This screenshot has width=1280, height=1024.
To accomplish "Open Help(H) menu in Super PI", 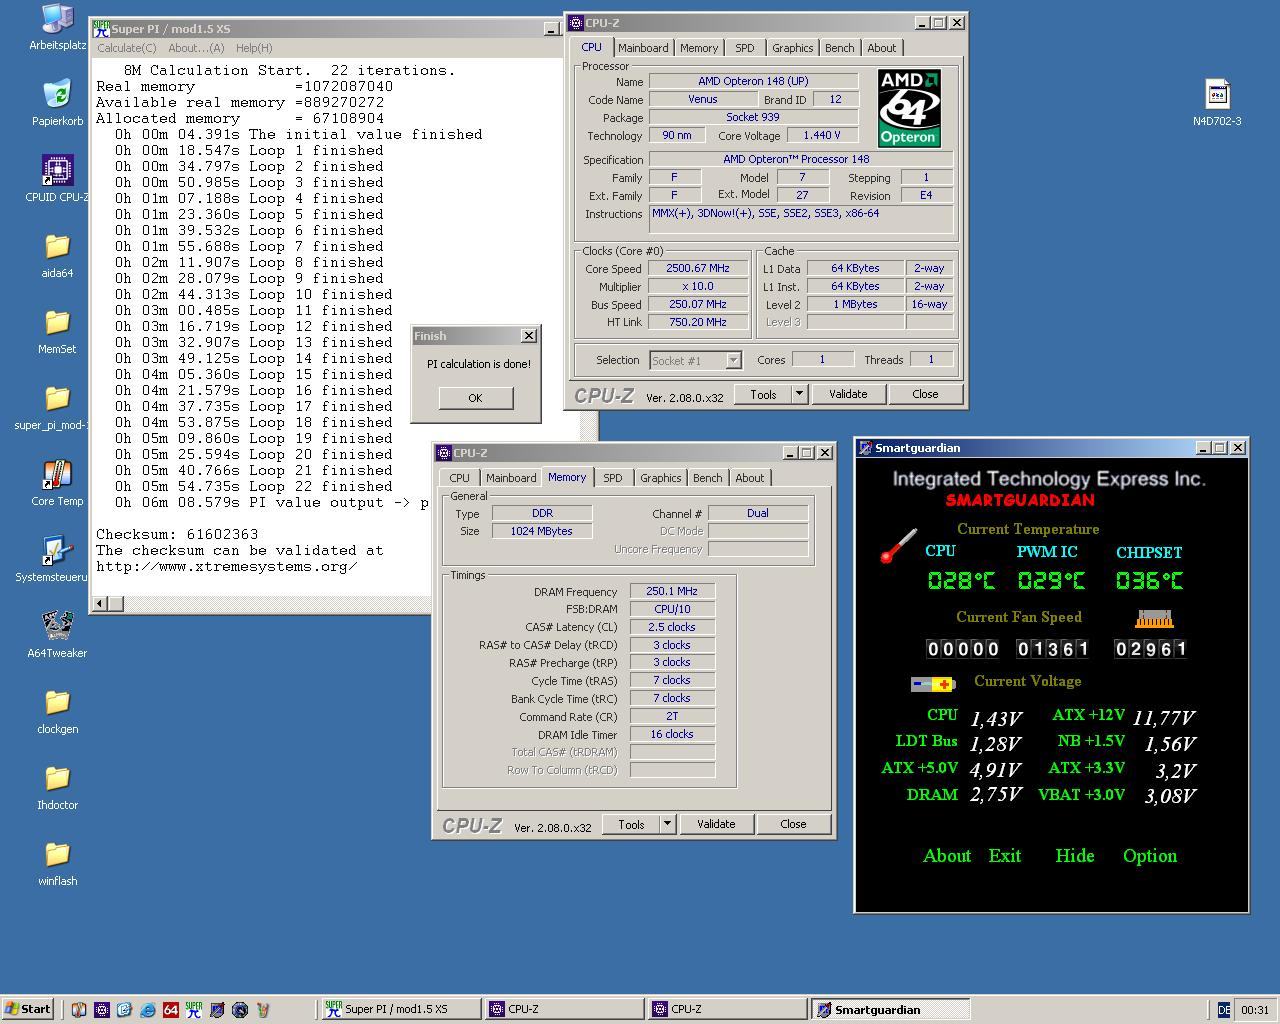I will coord(254,48).
